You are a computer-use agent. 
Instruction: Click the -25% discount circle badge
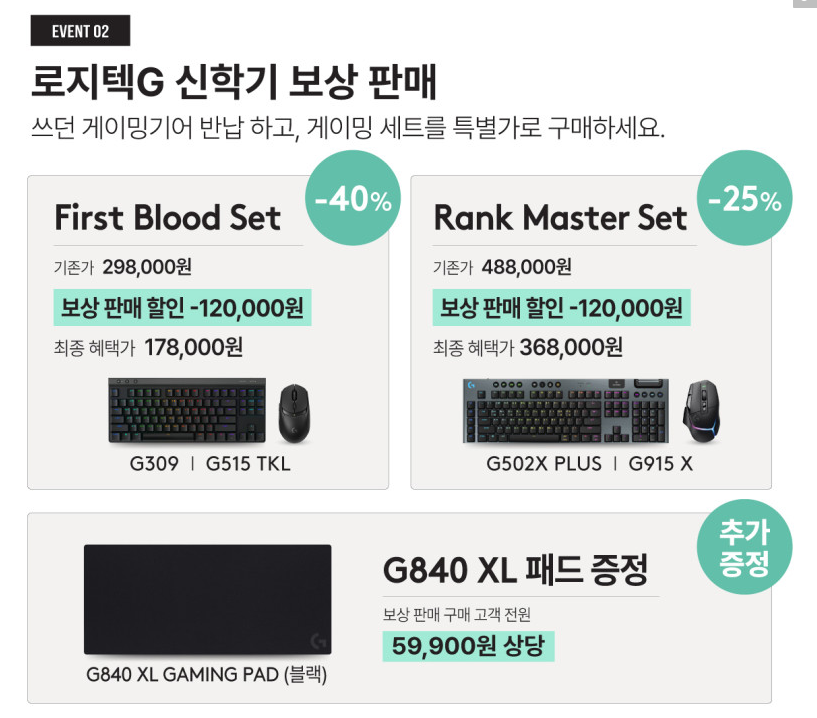coord(744,201)
